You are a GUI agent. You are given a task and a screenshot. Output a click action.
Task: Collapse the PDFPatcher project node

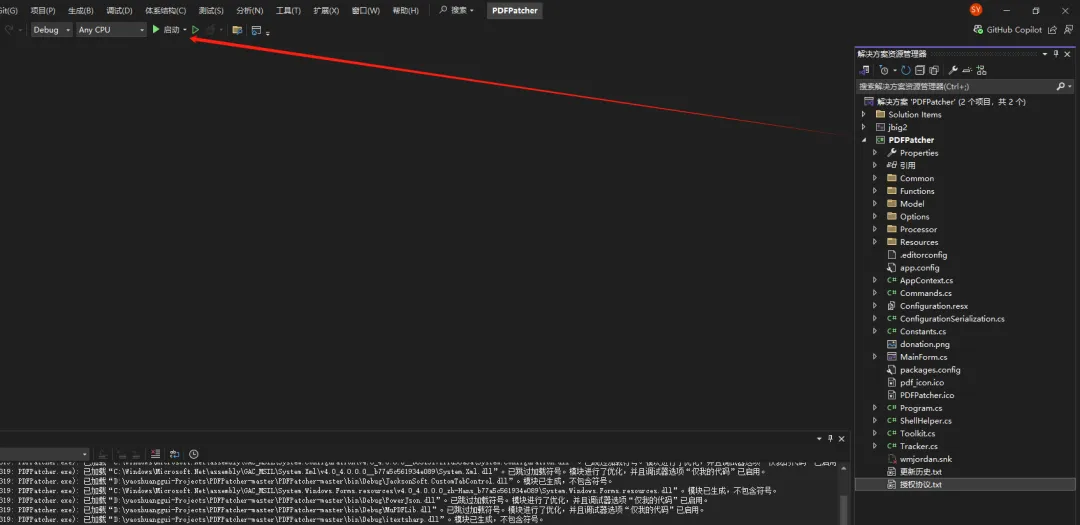point(864,140)
